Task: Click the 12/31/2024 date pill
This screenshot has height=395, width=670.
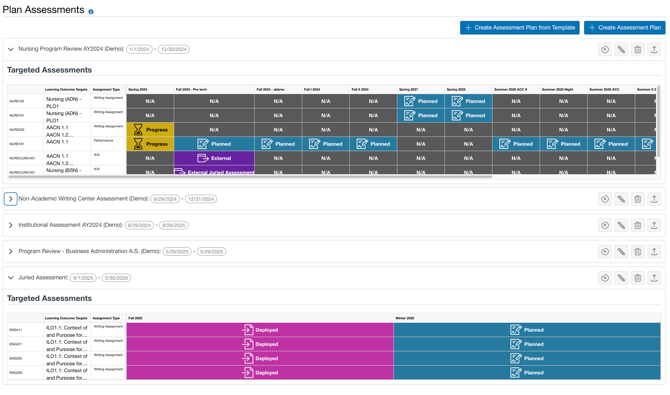Action: (x=200, y=199)
